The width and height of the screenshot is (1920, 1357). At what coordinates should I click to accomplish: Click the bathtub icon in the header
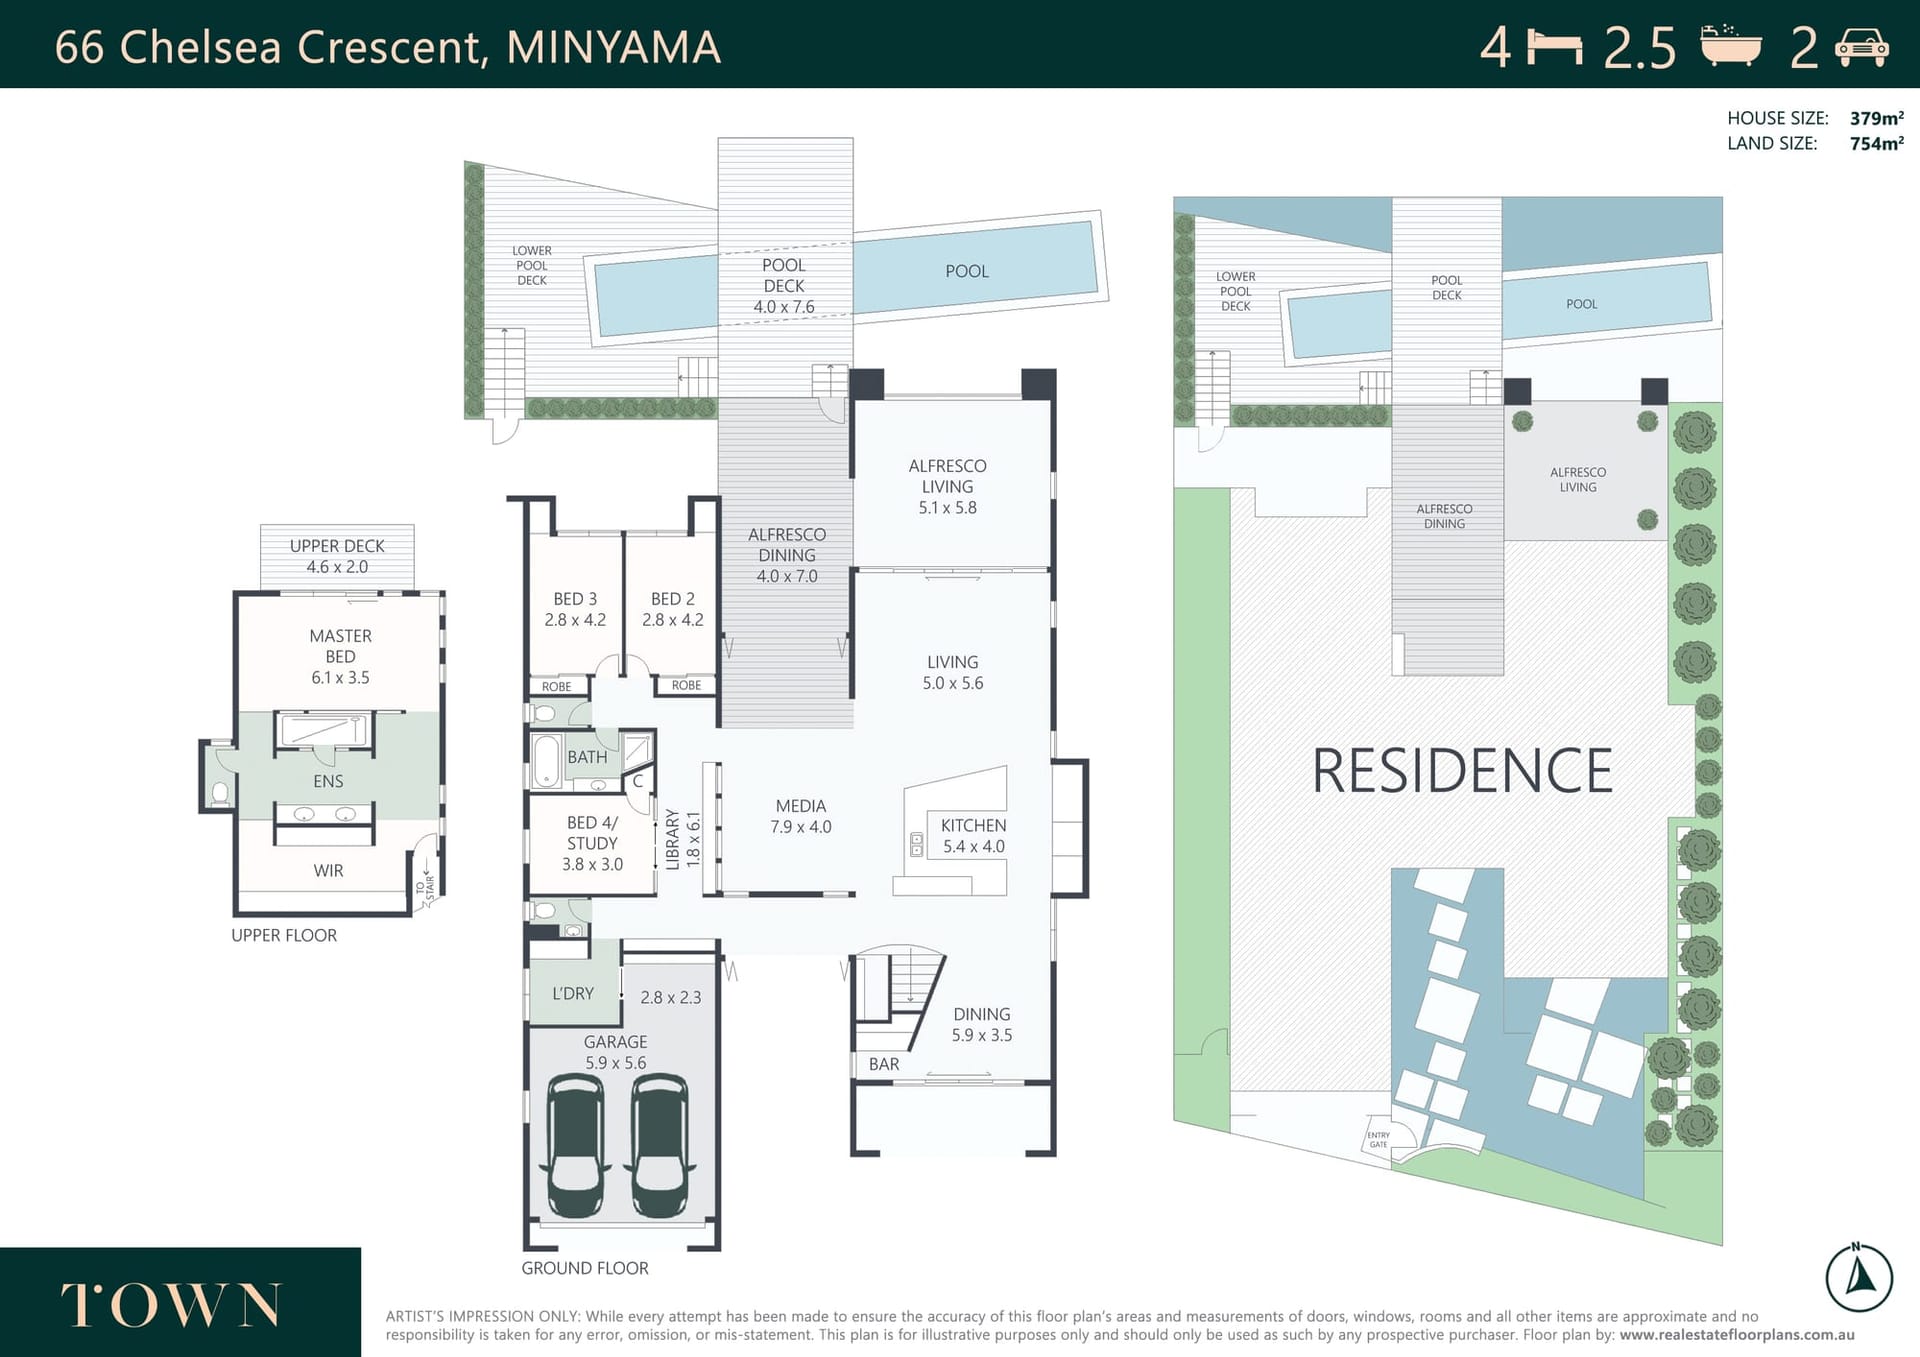(1731, 46)
